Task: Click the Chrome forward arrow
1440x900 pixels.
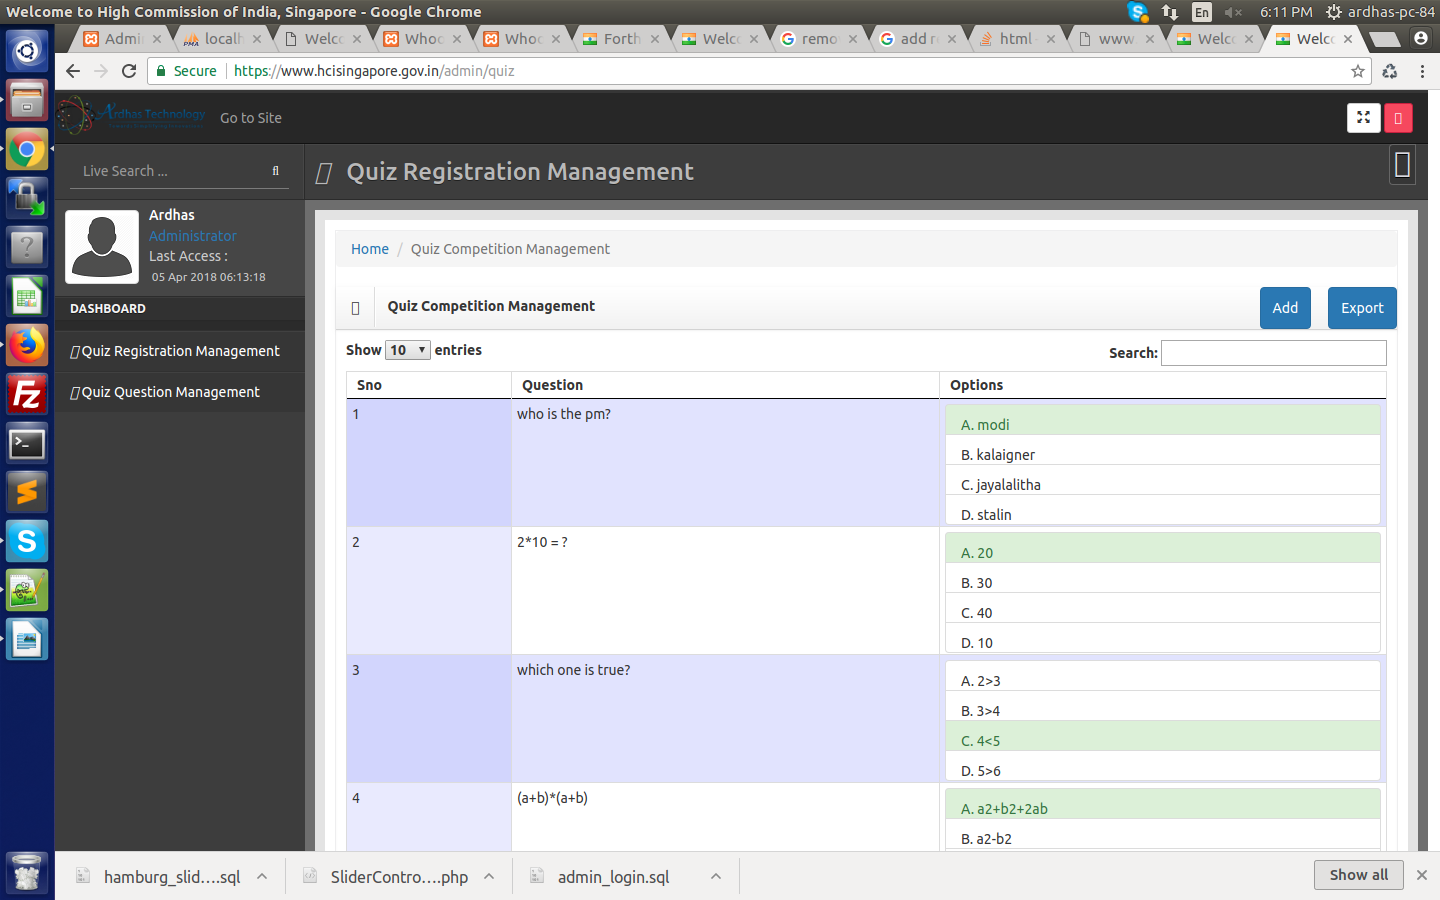Action: tap(101, 71)
